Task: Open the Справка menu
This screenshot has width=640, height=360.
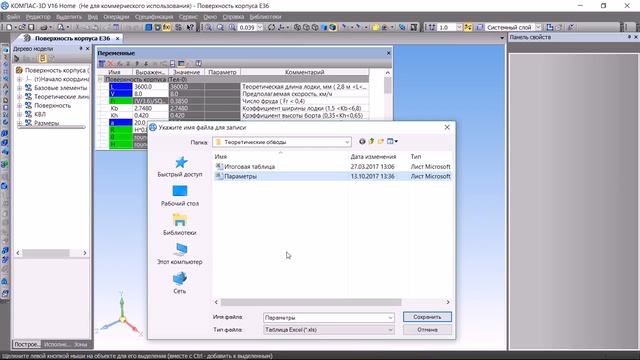Action: [x=233, y=17]
